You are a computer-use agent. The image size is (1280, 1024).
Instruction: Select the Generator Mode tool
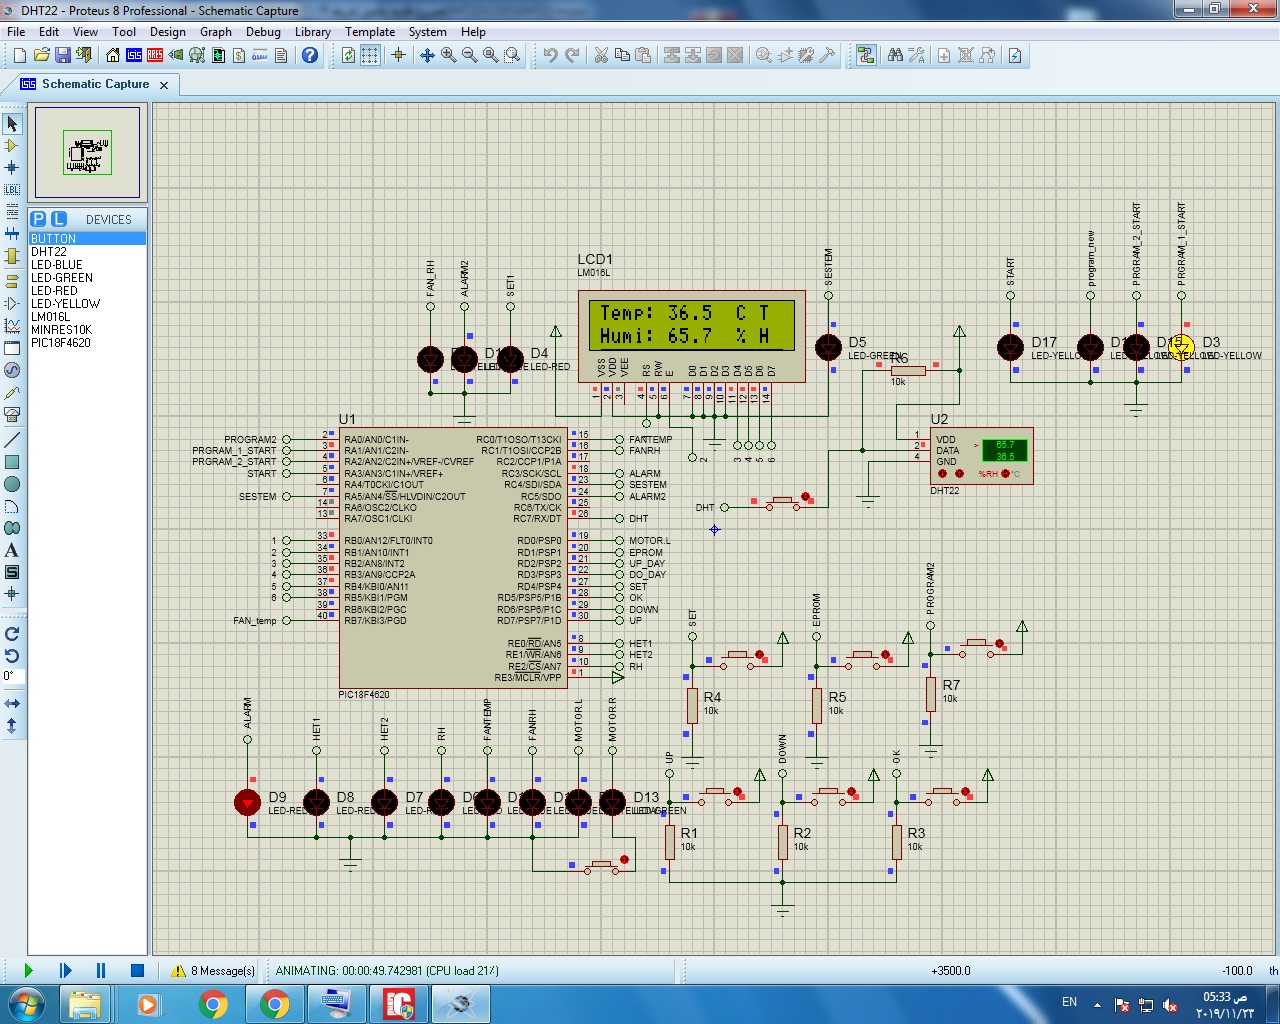pyautogui.click(x=12, y=370)
